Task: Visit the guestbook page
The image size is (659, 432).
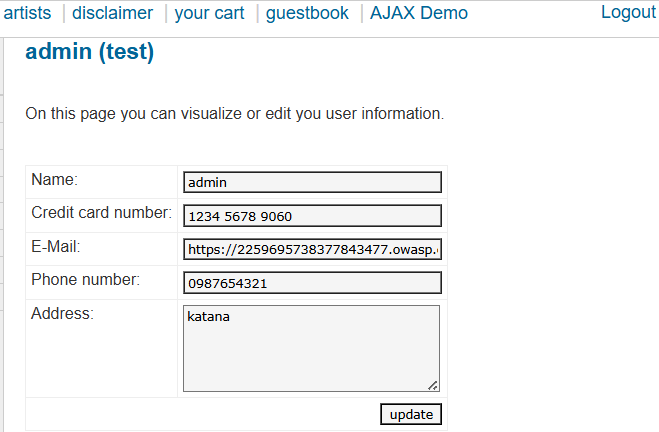Action: [x=307, y=13]
